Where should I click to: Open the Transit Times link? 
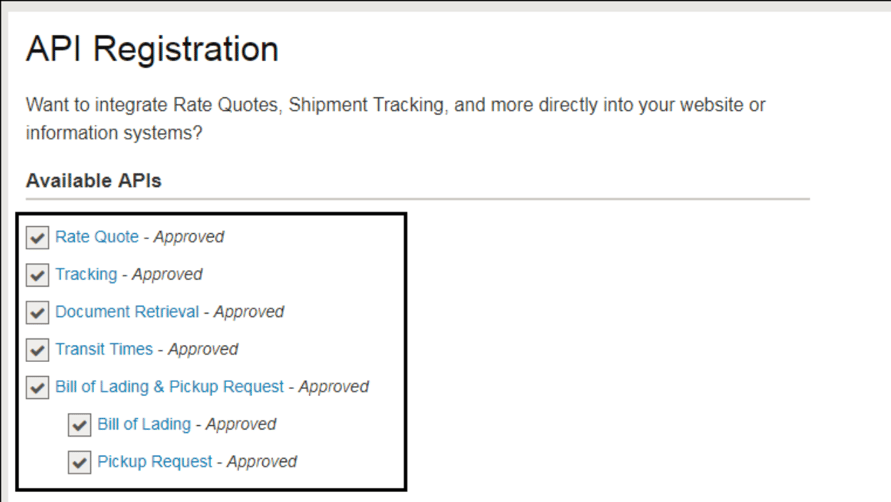[x=104, y=349]
